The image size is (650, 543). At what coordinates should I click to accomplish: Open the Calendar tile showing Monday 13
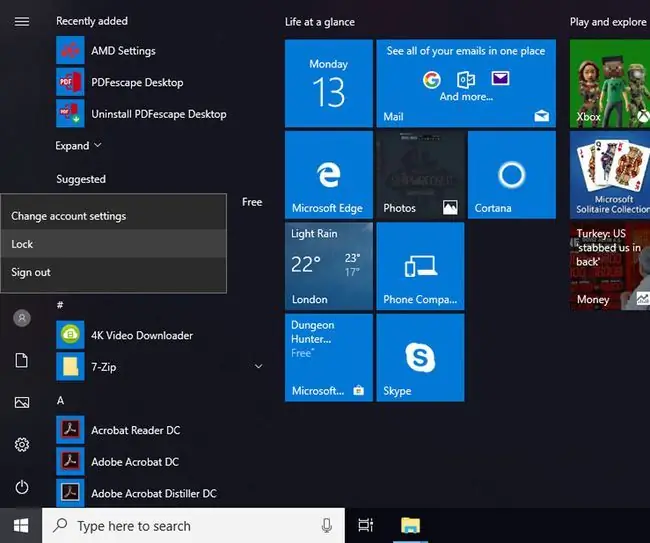tap(329, 83)
